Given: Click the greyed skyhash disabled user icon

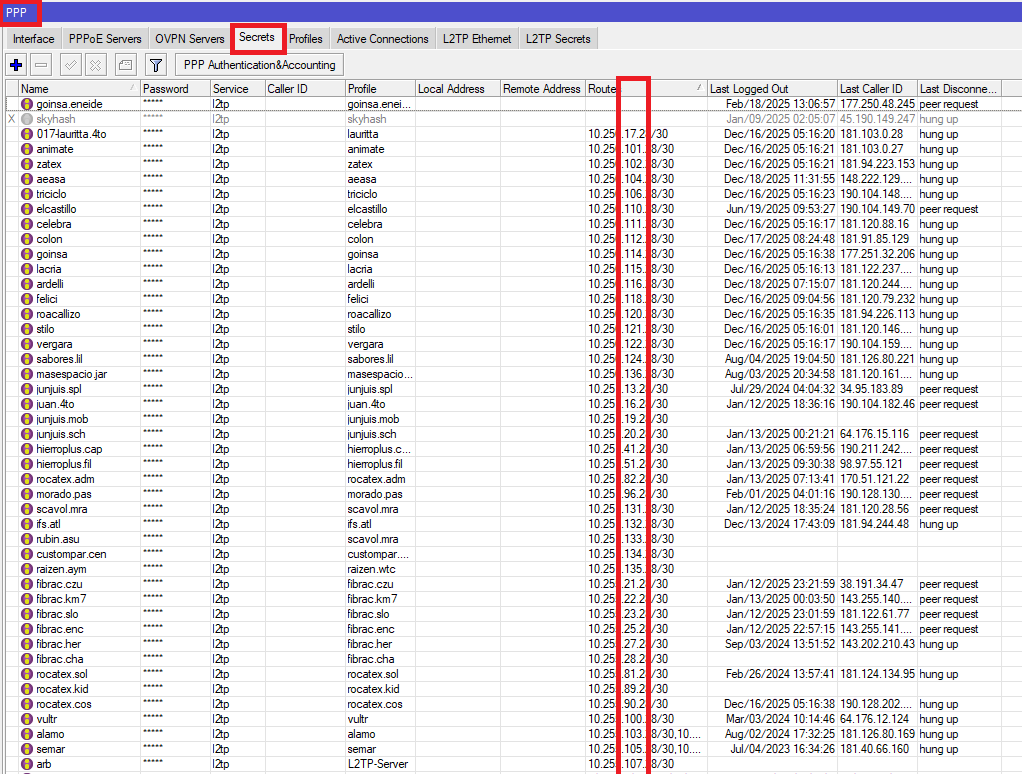Looking at the screenshot, I should (27, 119).
